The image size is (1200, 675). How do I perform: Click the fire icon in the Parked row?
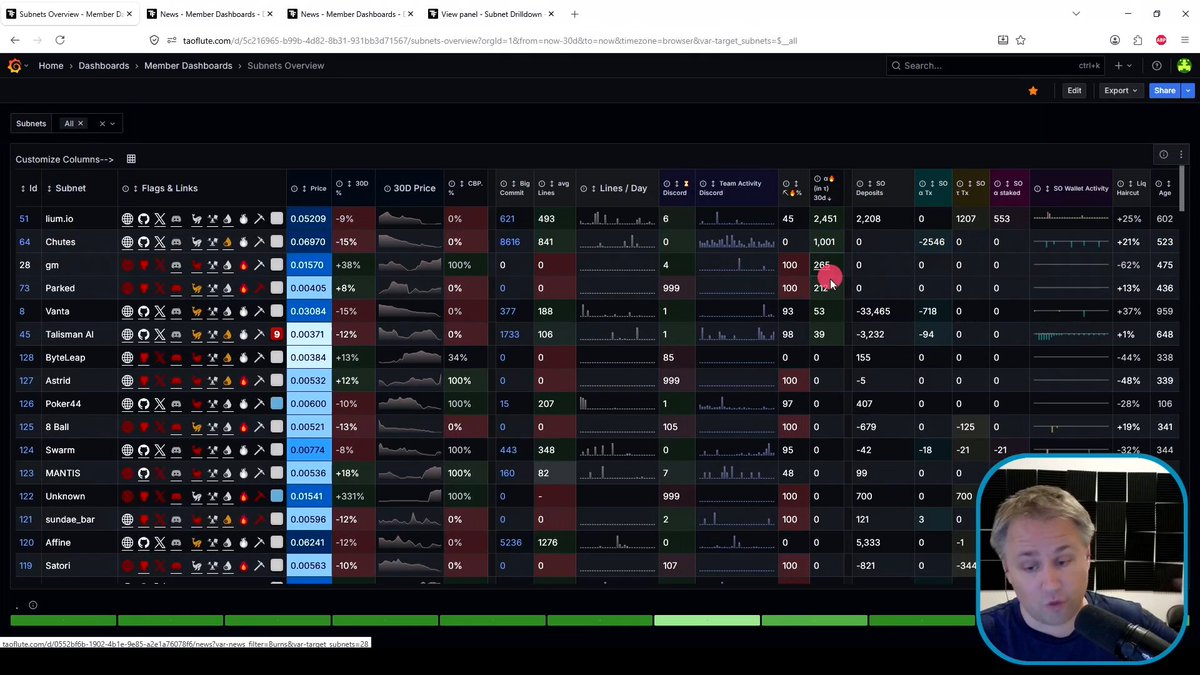pos(242,288)
